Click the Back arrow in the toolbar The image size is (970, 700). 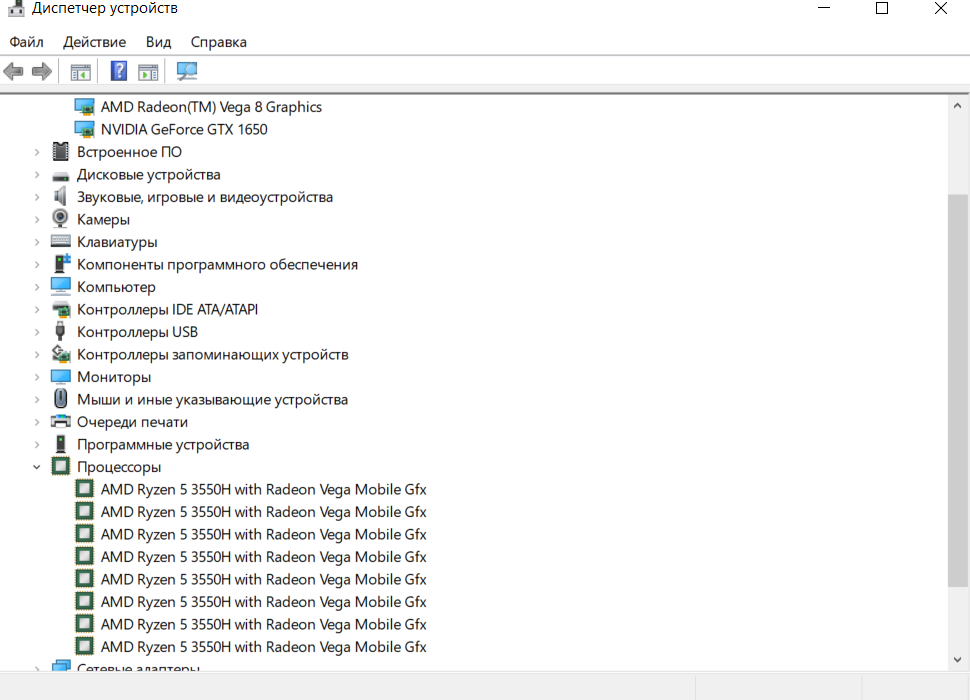14,71
